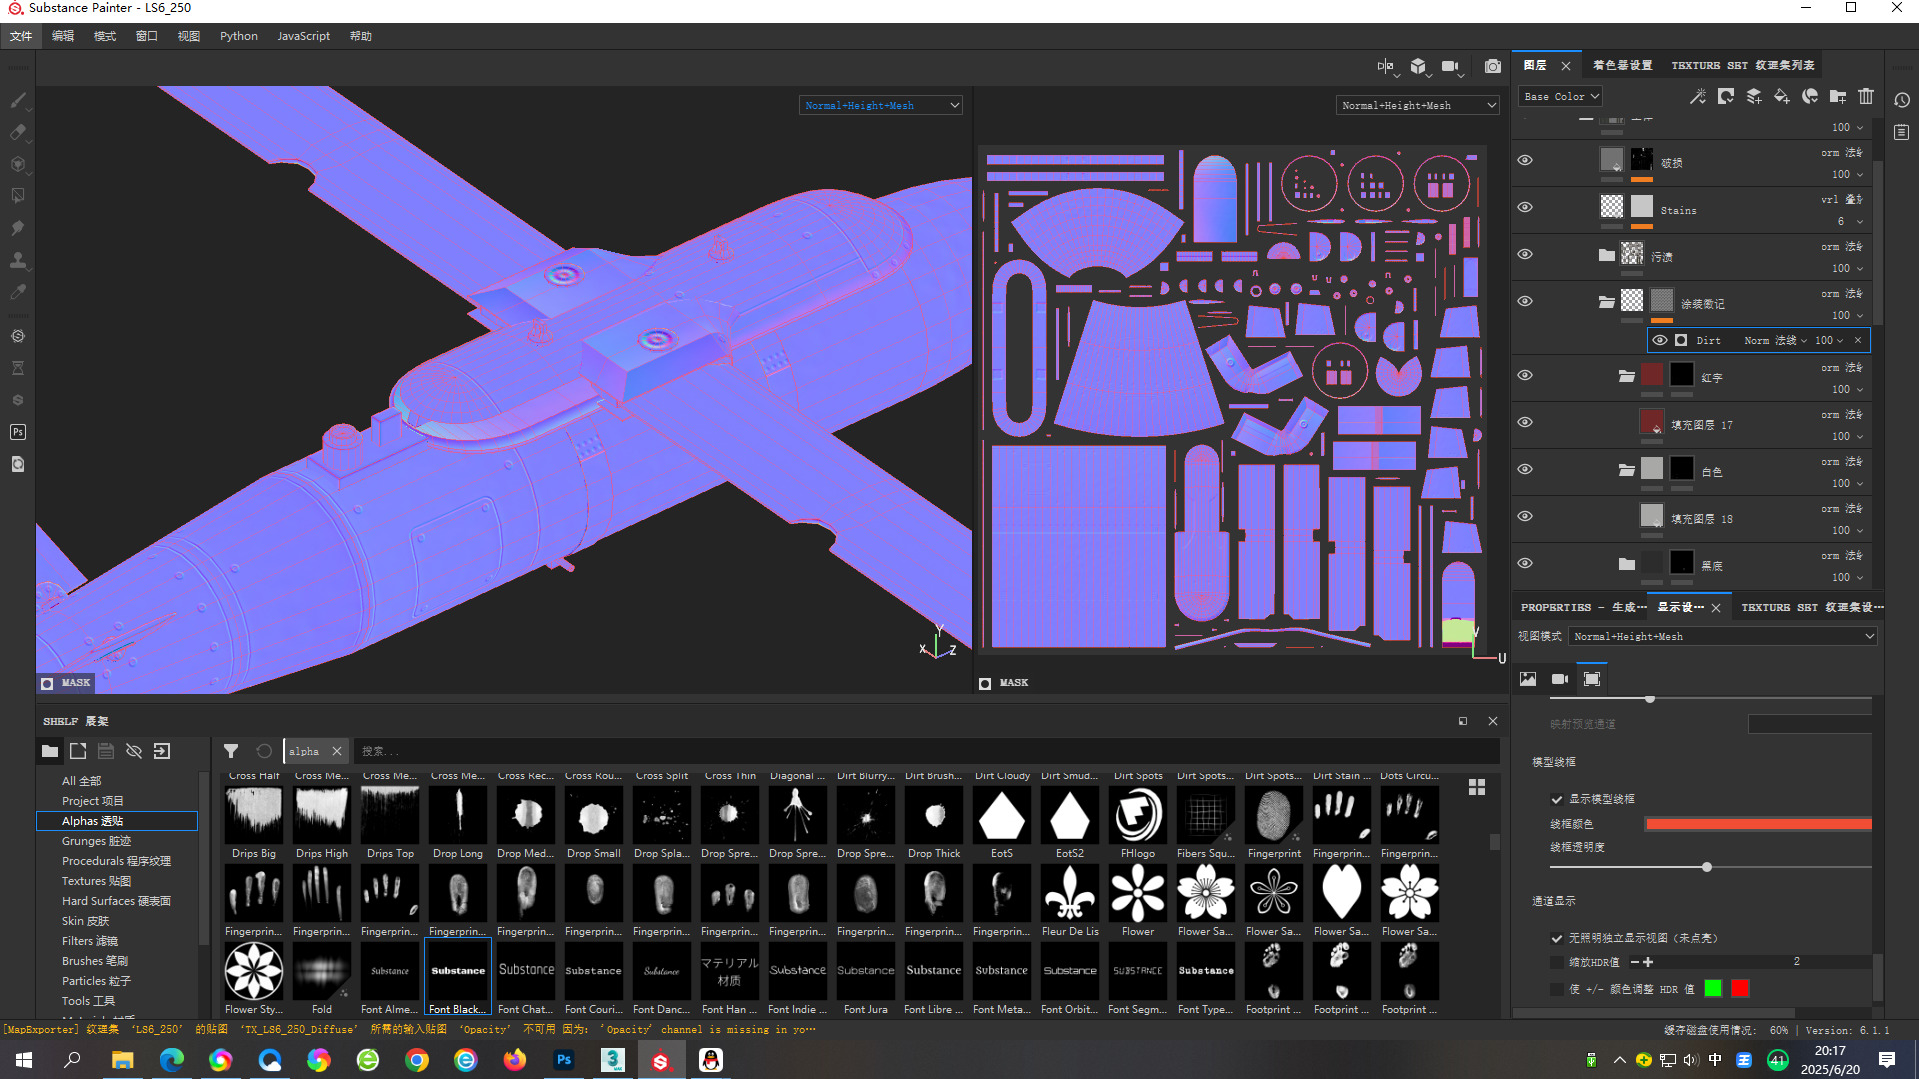The height and width of the screenshot is (1079, 1919).
Task: Select the Material Picker eyedropper
Action: tap(18, 292)
